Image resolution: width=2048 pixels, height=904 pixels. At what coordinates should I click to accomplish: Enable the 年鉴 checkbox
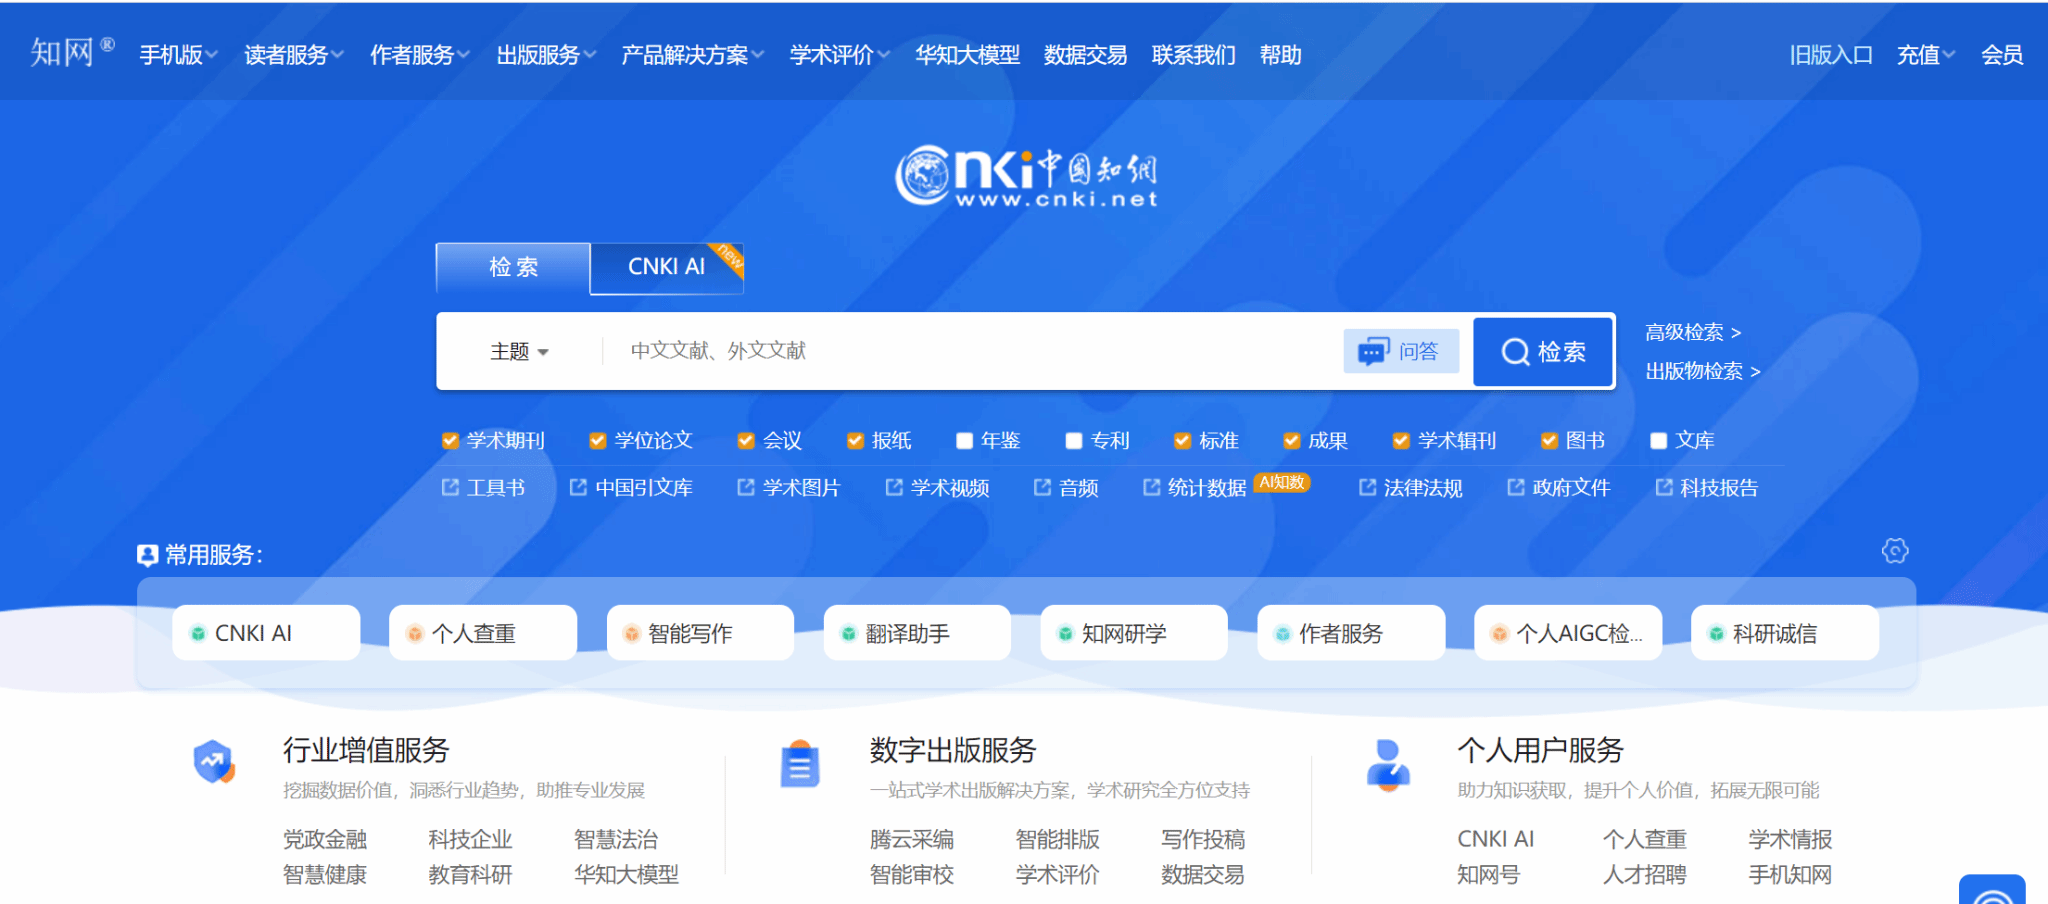coord(964,441)
